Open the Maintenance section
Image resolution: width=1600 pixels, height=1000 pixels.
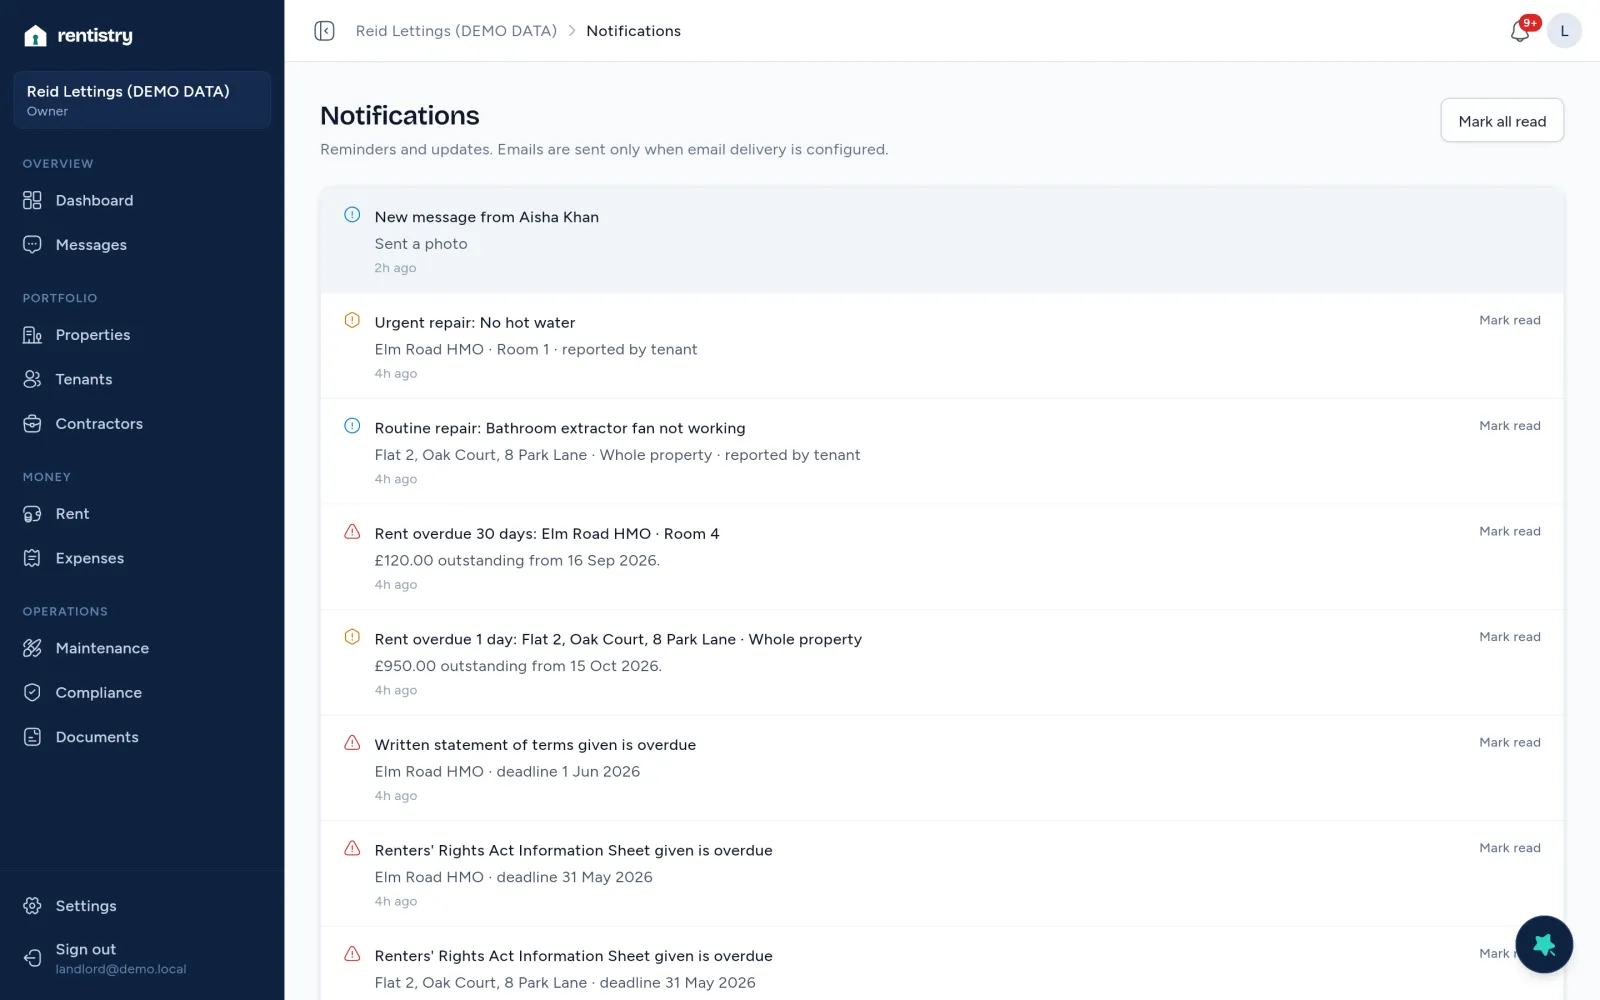coord(142,648)
